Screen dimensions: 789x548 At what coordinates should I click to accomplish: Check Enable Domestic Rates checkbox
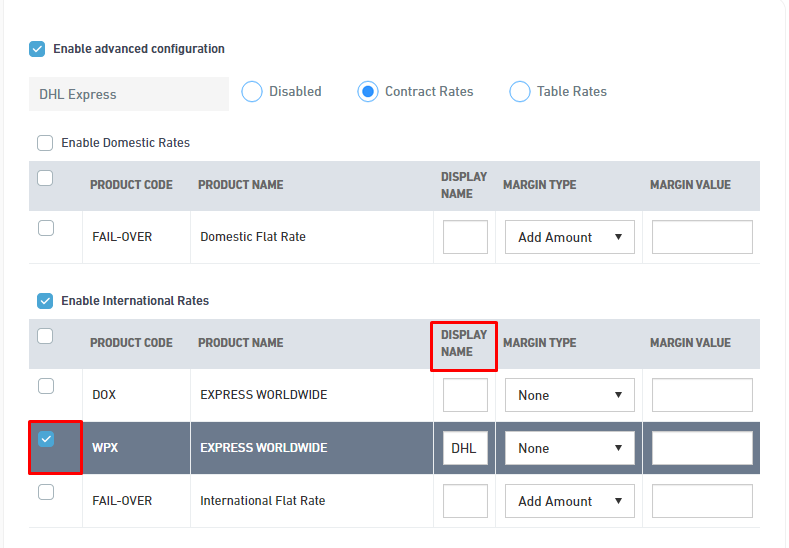point(45,143)
